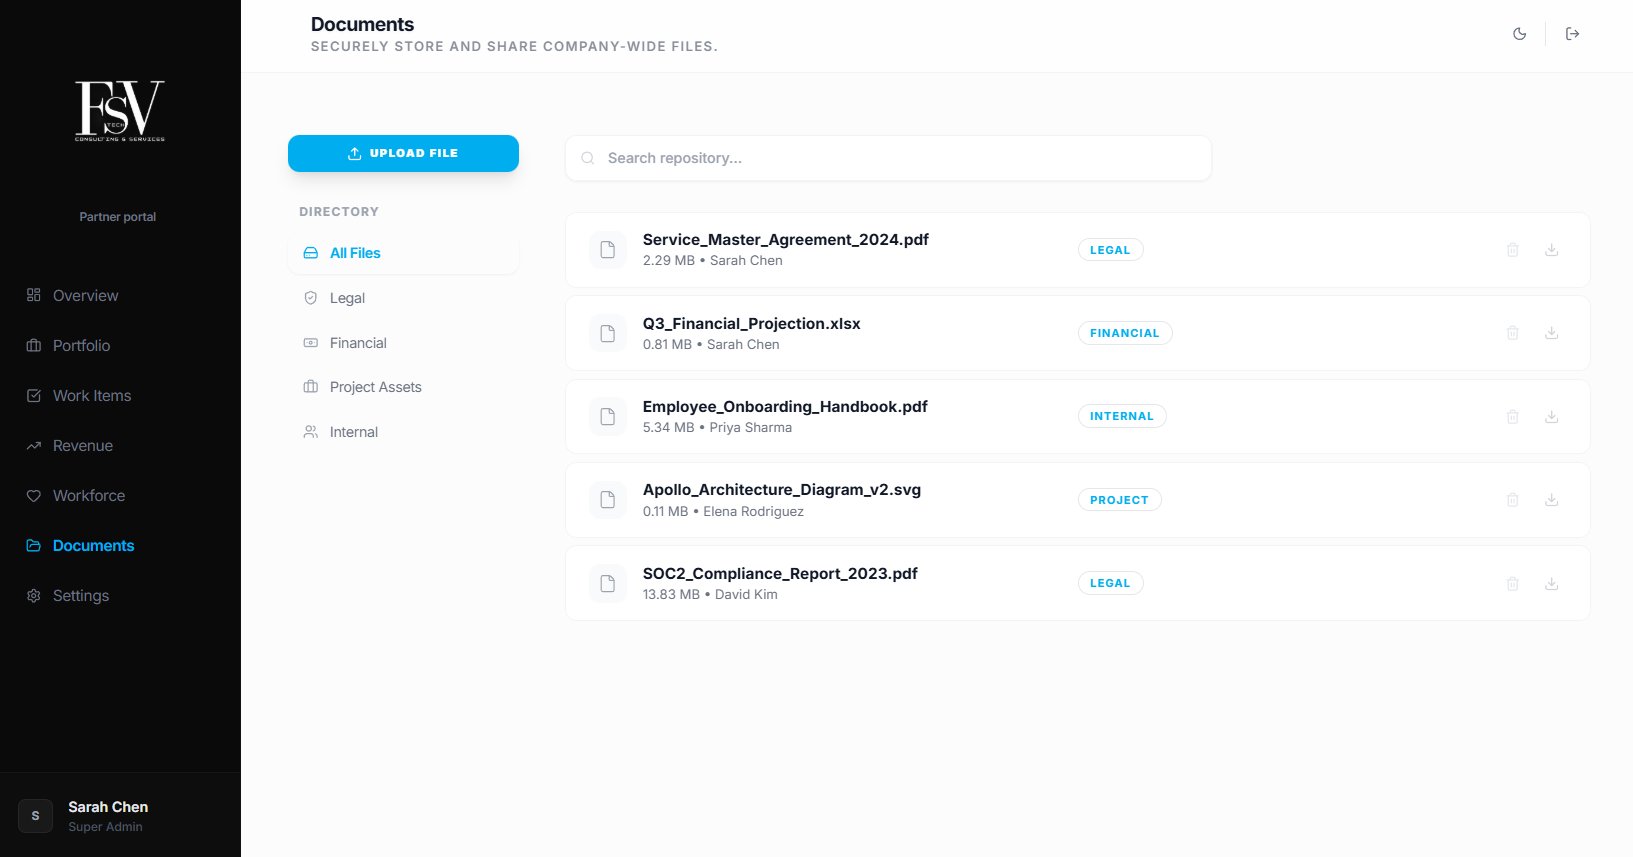Download SOC2_Compliance_Report_2023.pdf
The height and width of the screenshot is (857, 1633).
(1552, 583)
